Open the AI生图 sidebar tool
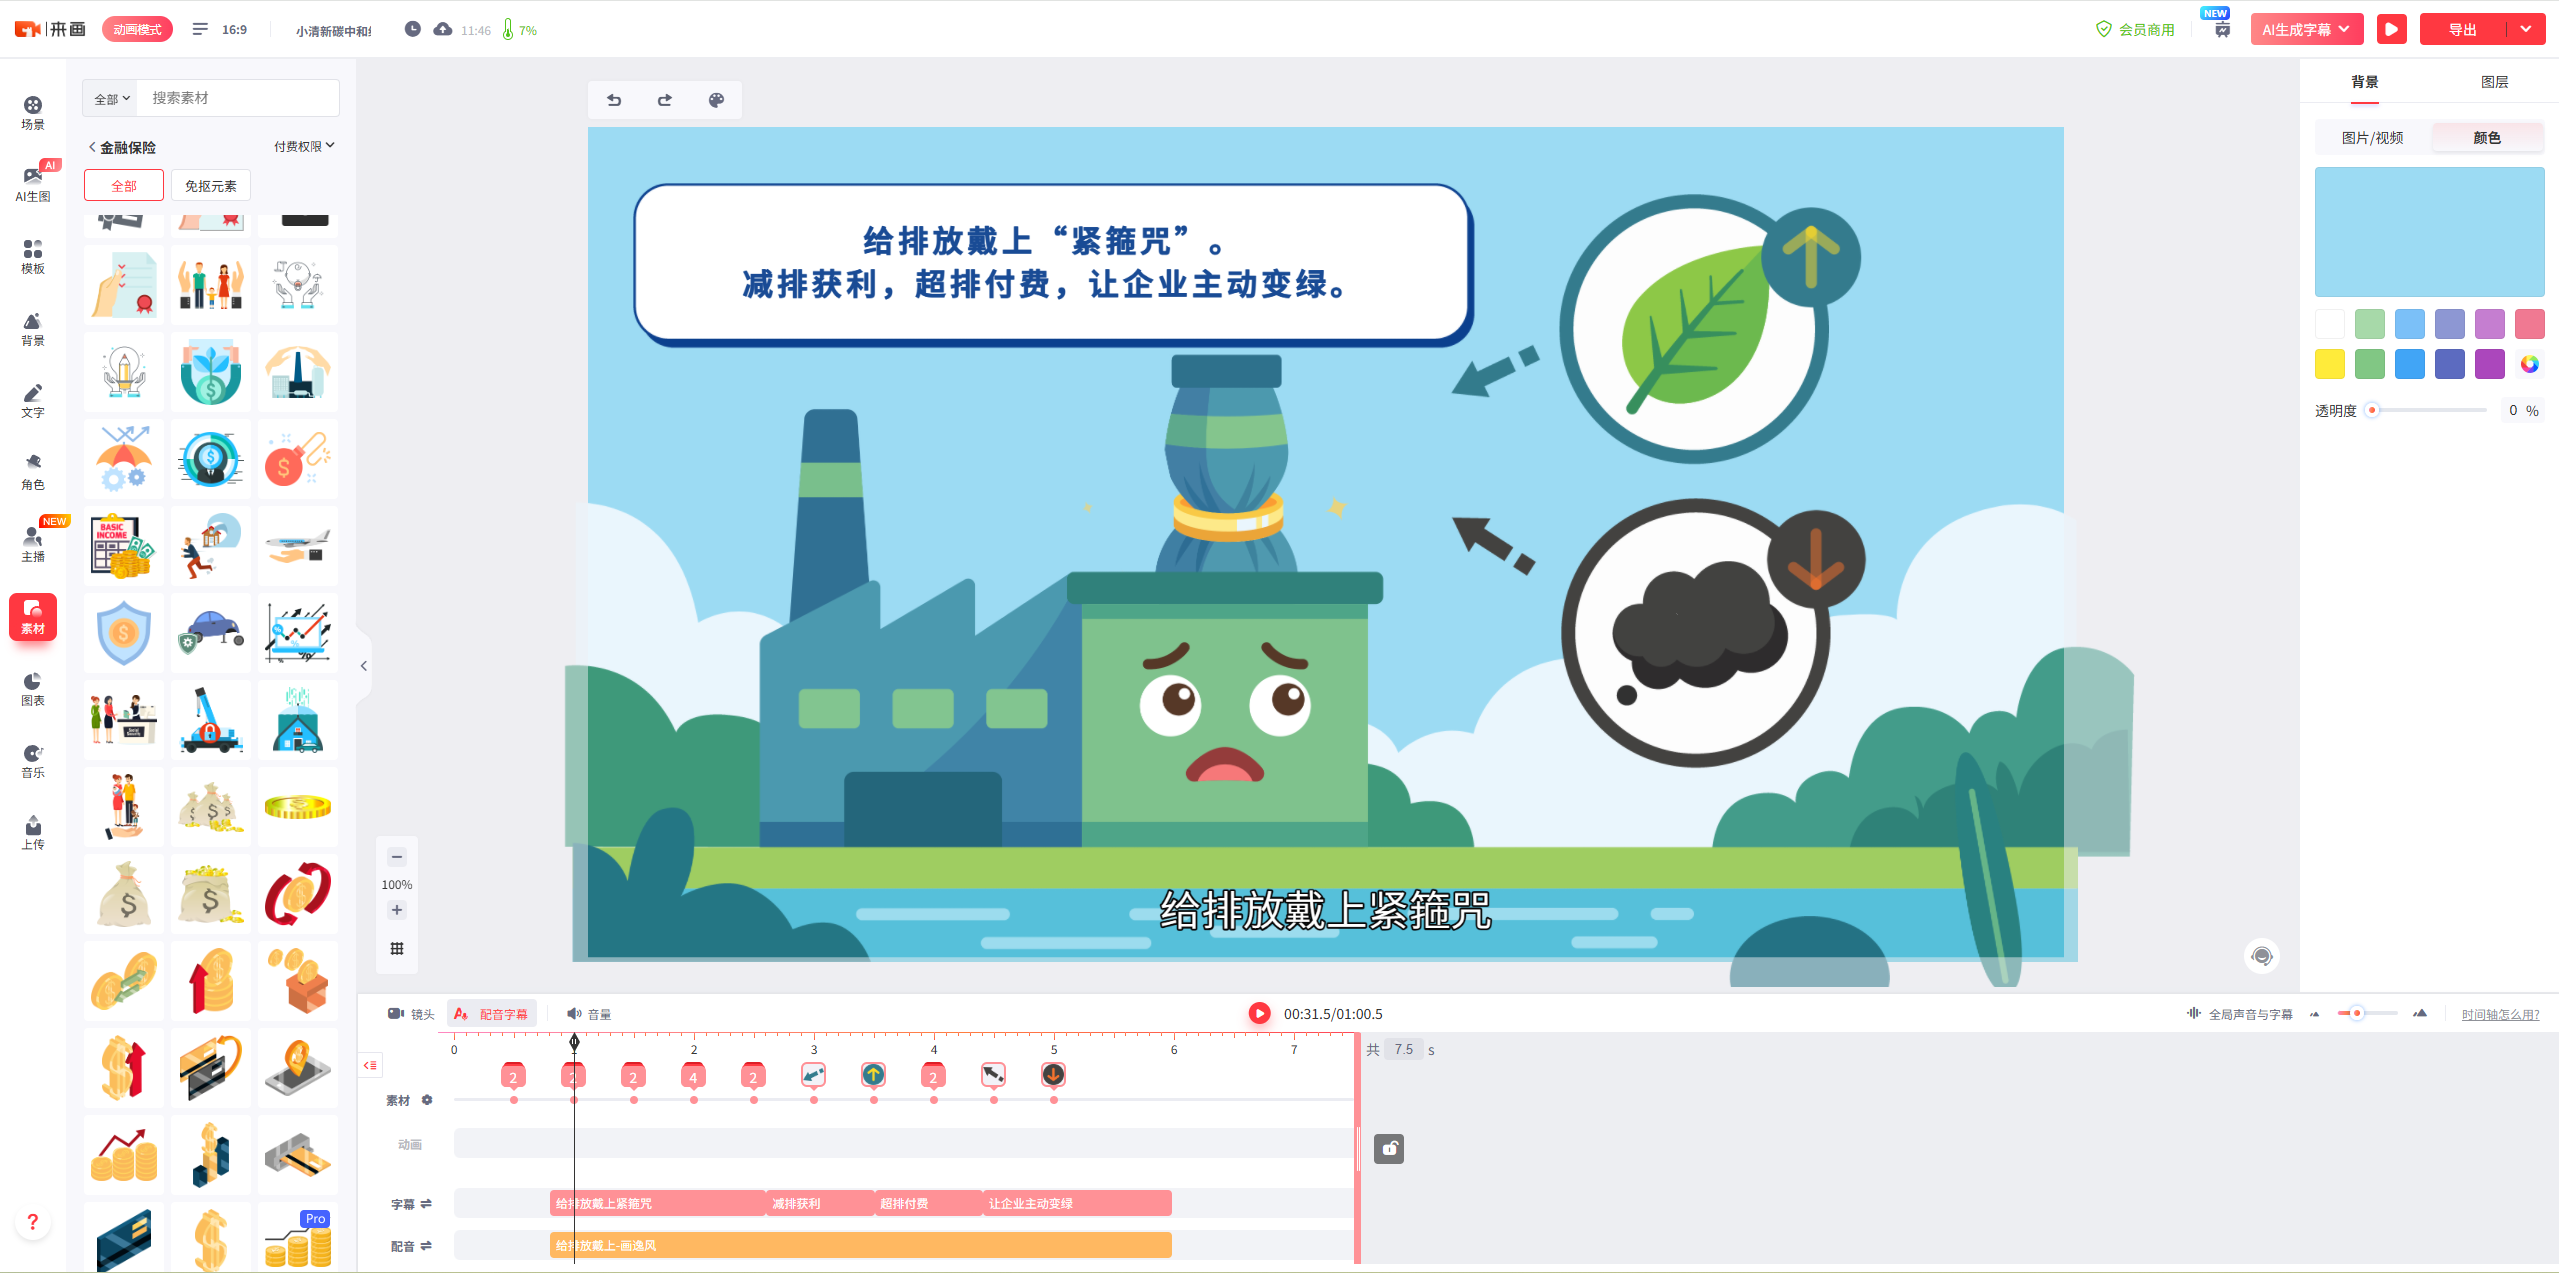 pyautogui.click(x=33, y=182)
